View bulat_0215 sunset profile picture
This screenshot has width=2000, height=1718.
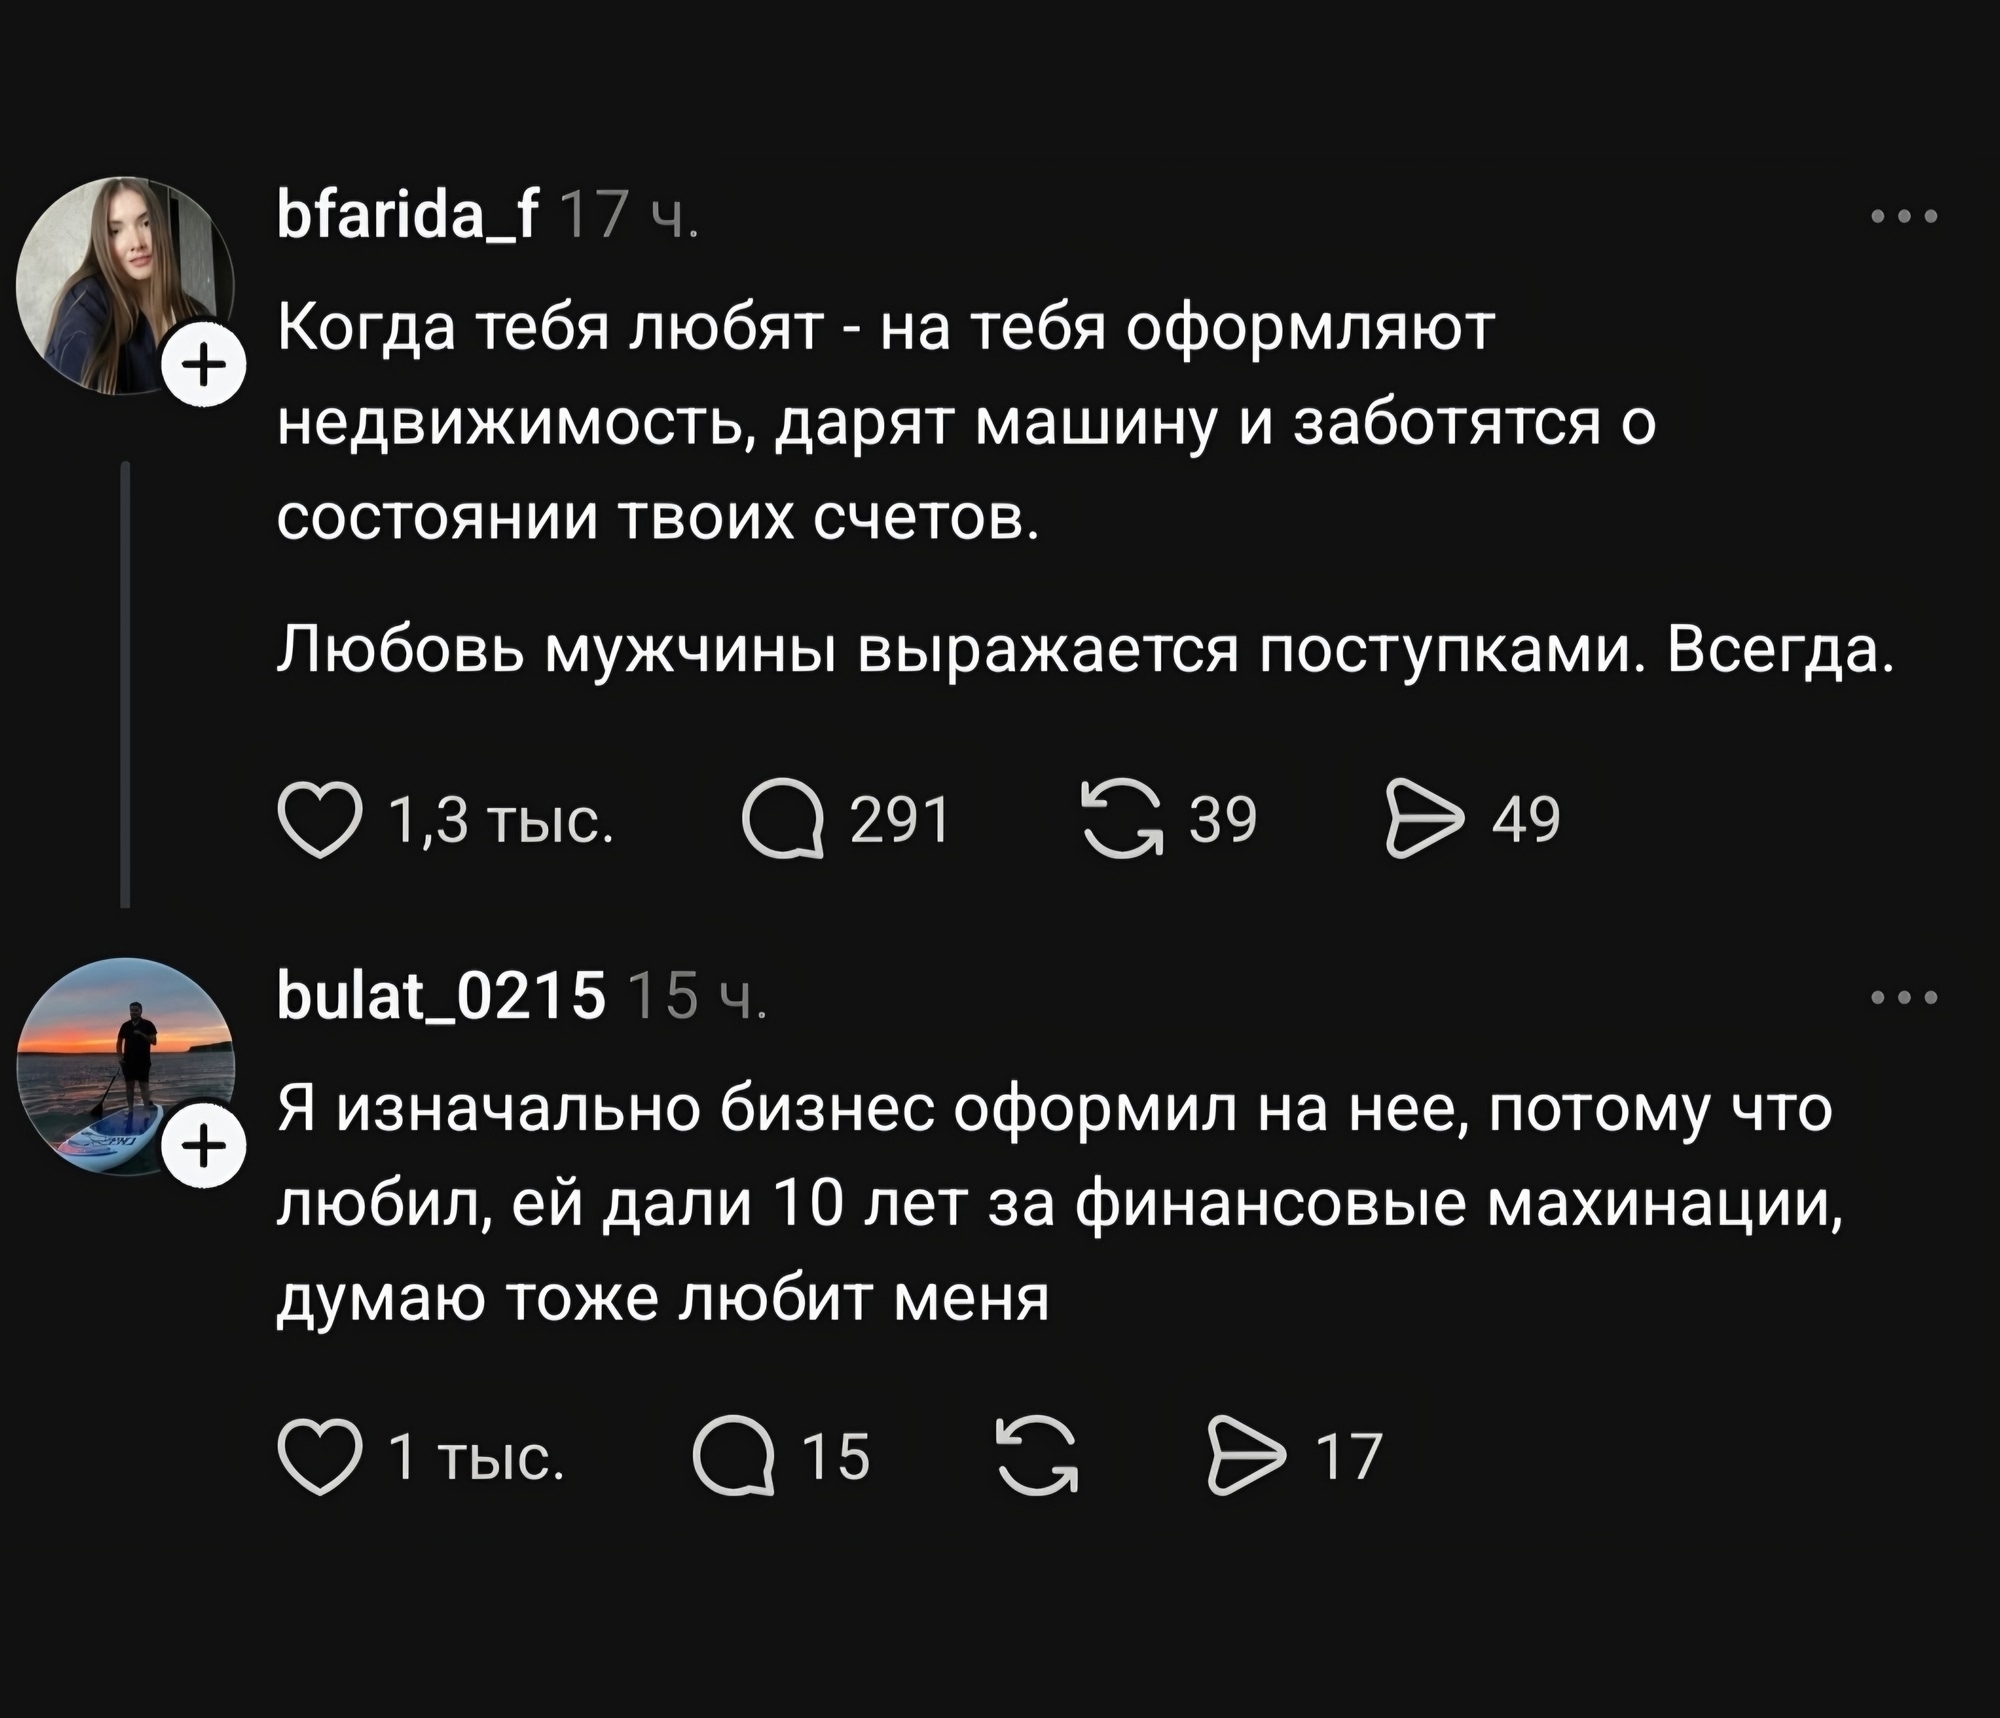click(x=126, y=1067)
